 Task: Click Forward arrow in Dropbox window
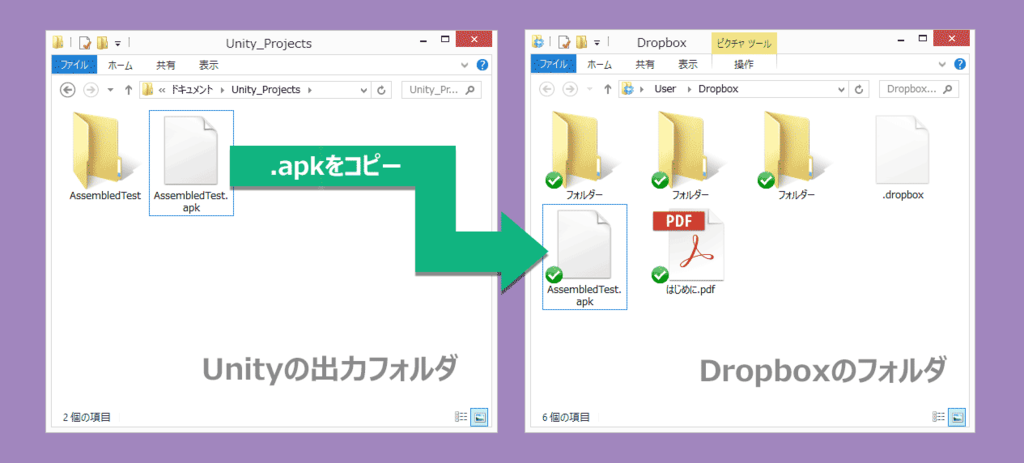click(x=569, y=89)
